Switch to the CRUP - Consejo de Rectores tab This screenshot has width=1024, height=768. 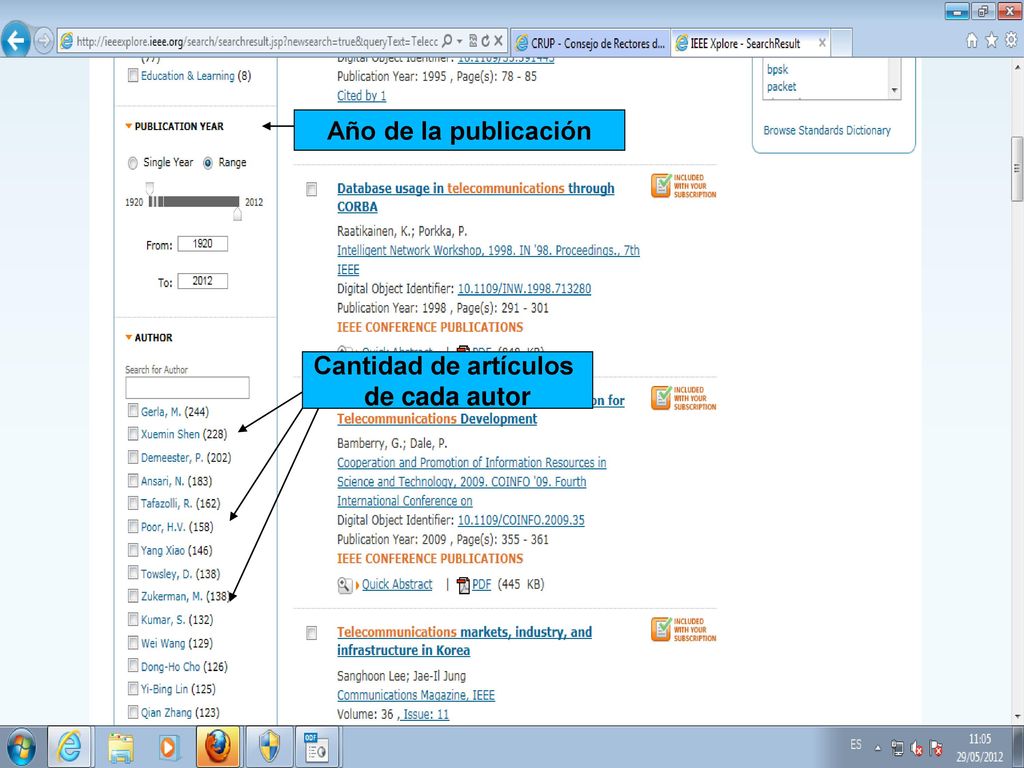point(590,43)
